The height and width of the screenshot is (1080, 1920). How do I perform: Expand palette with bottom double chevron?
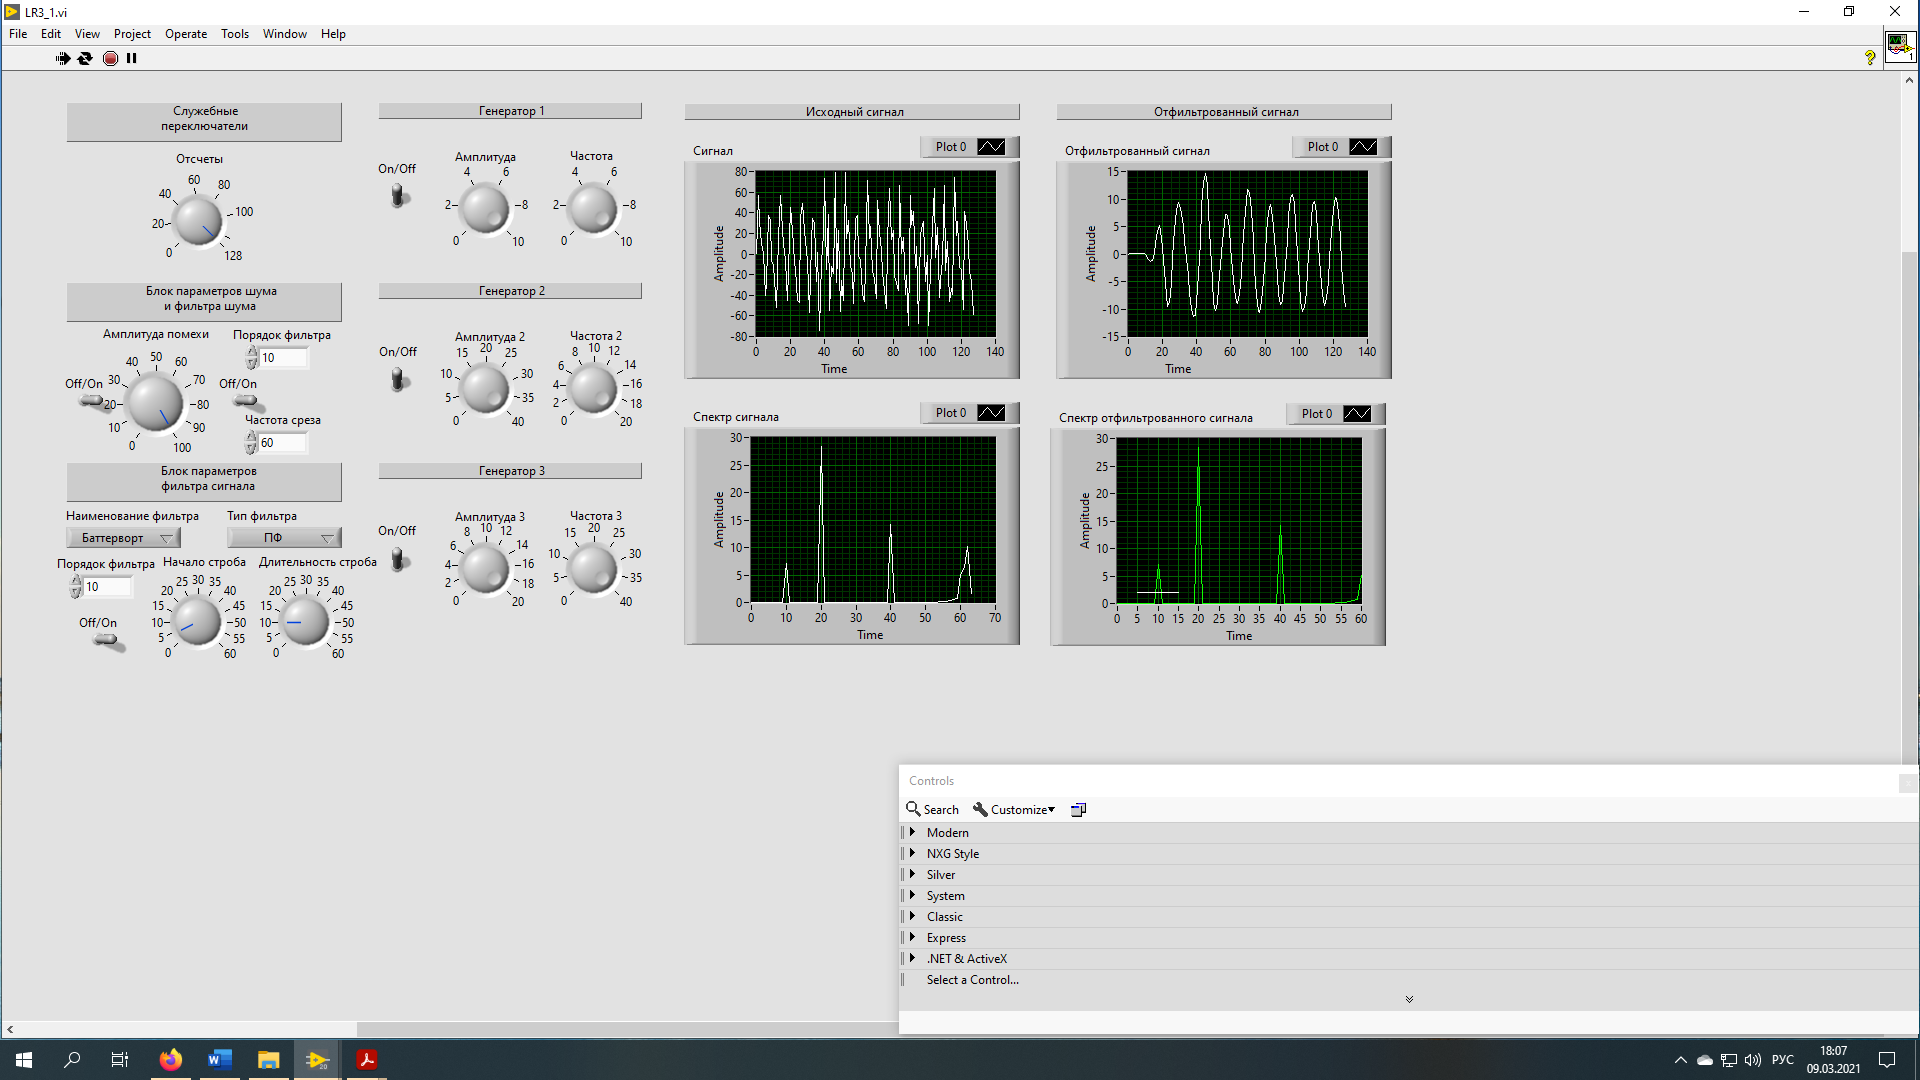click(x=1409, y=999)
